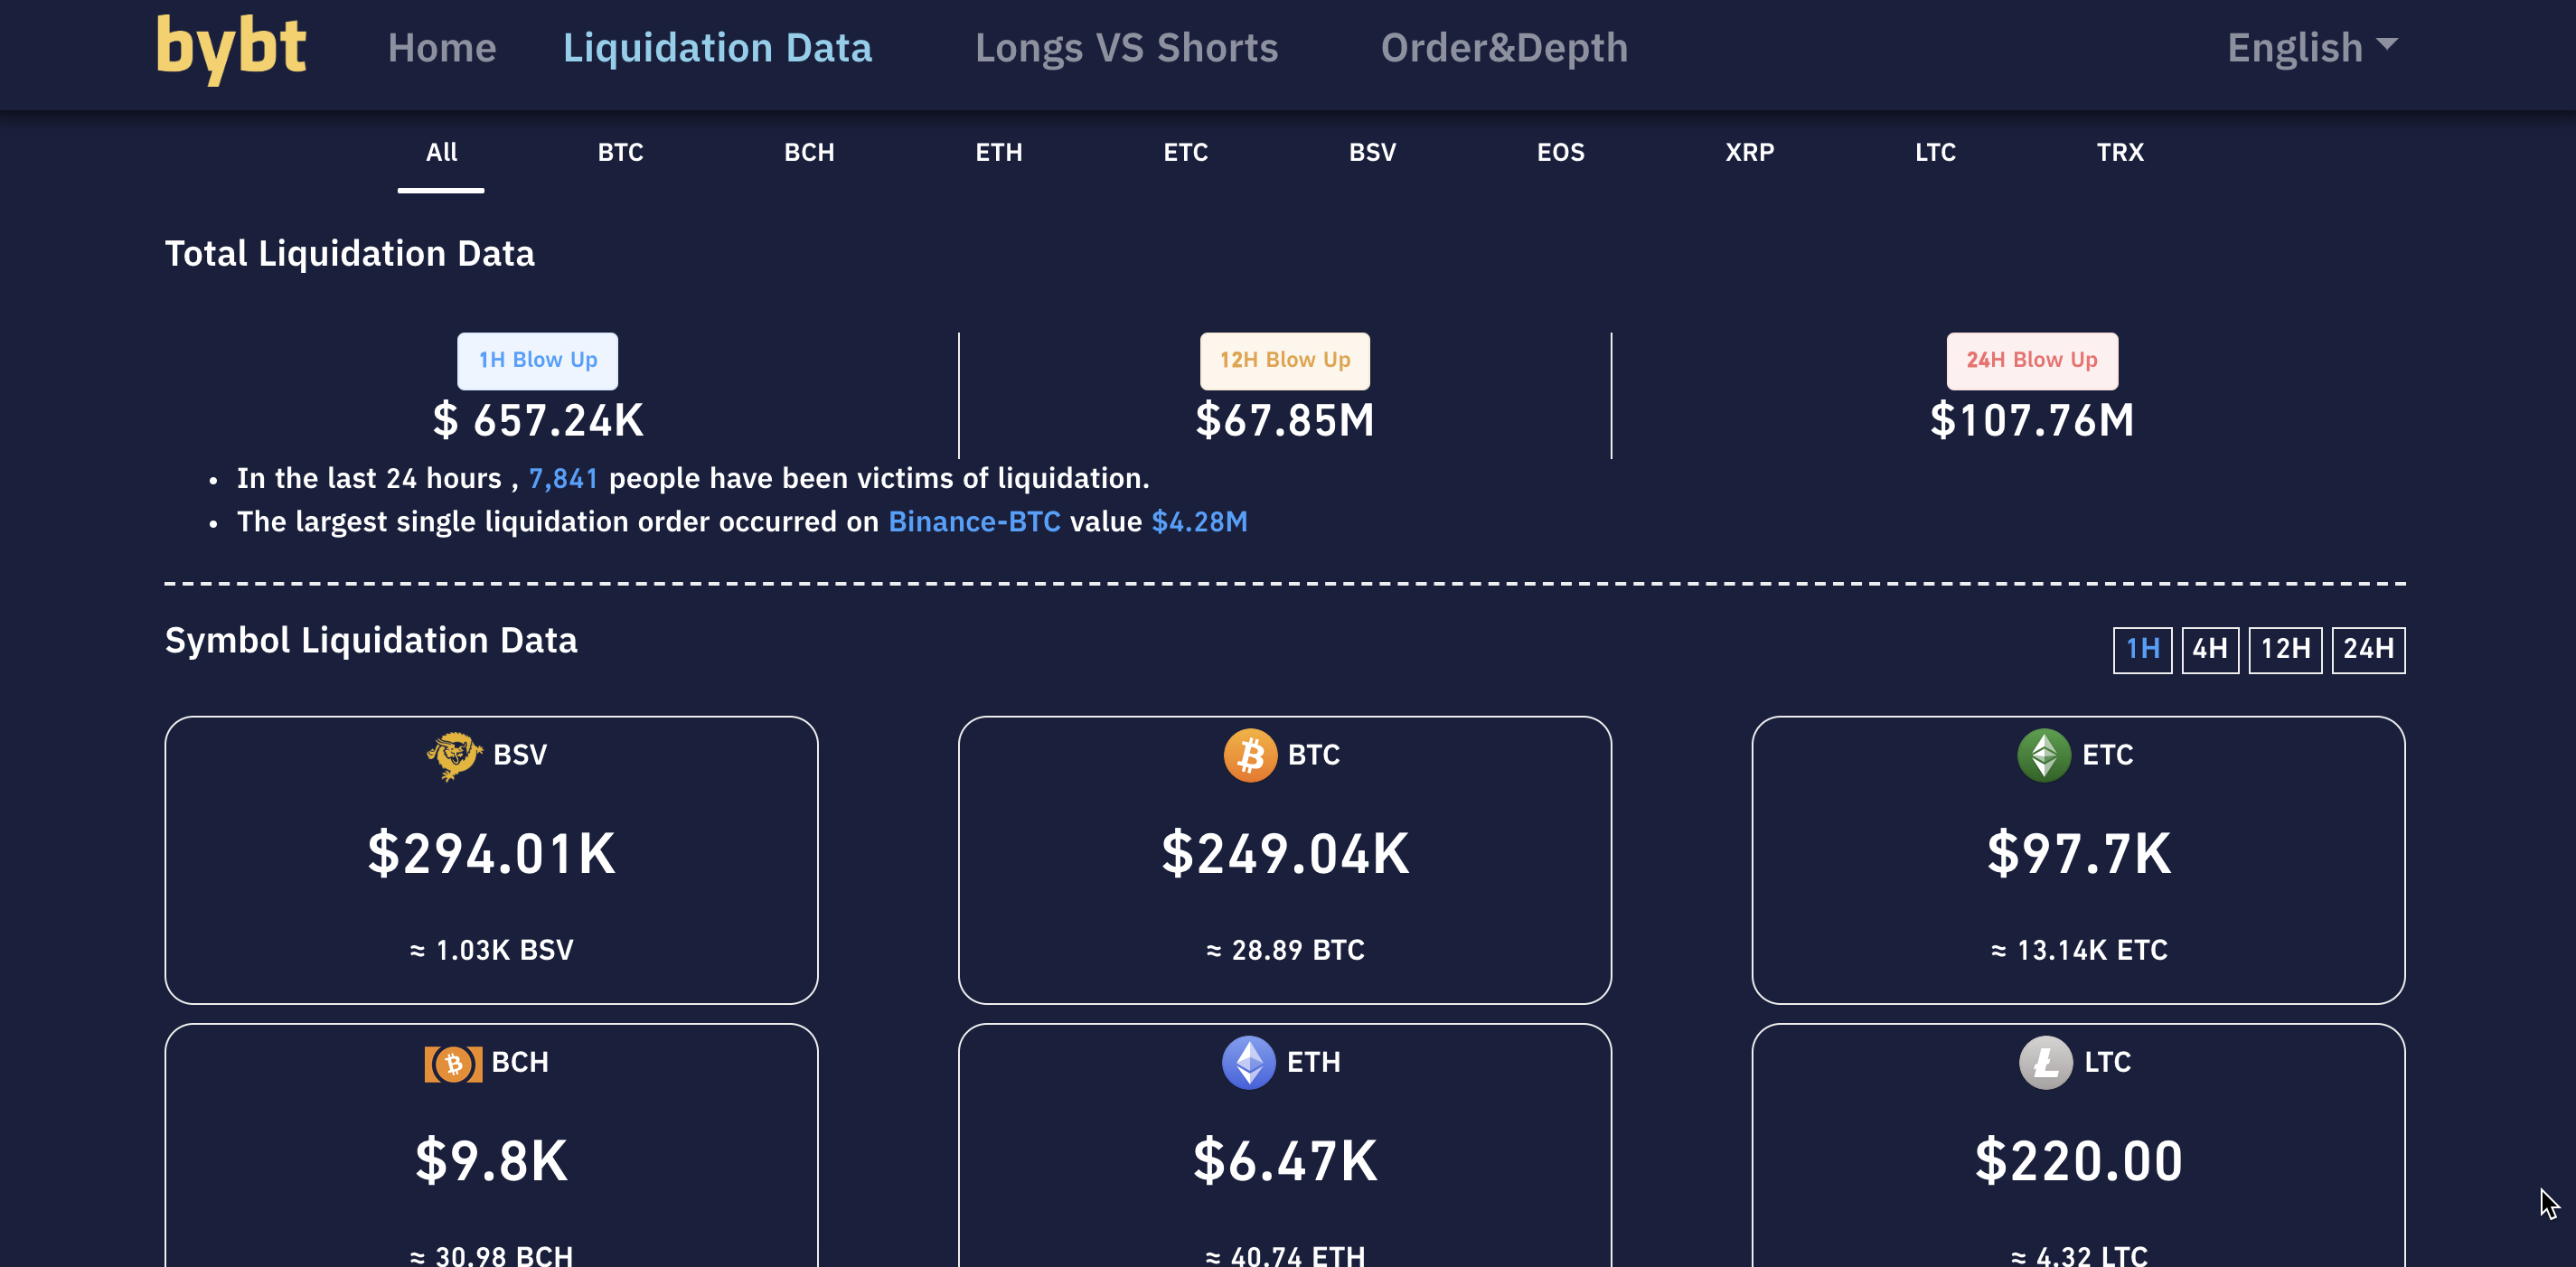Switch symbol data to 4H

(x=2209, y=650)
